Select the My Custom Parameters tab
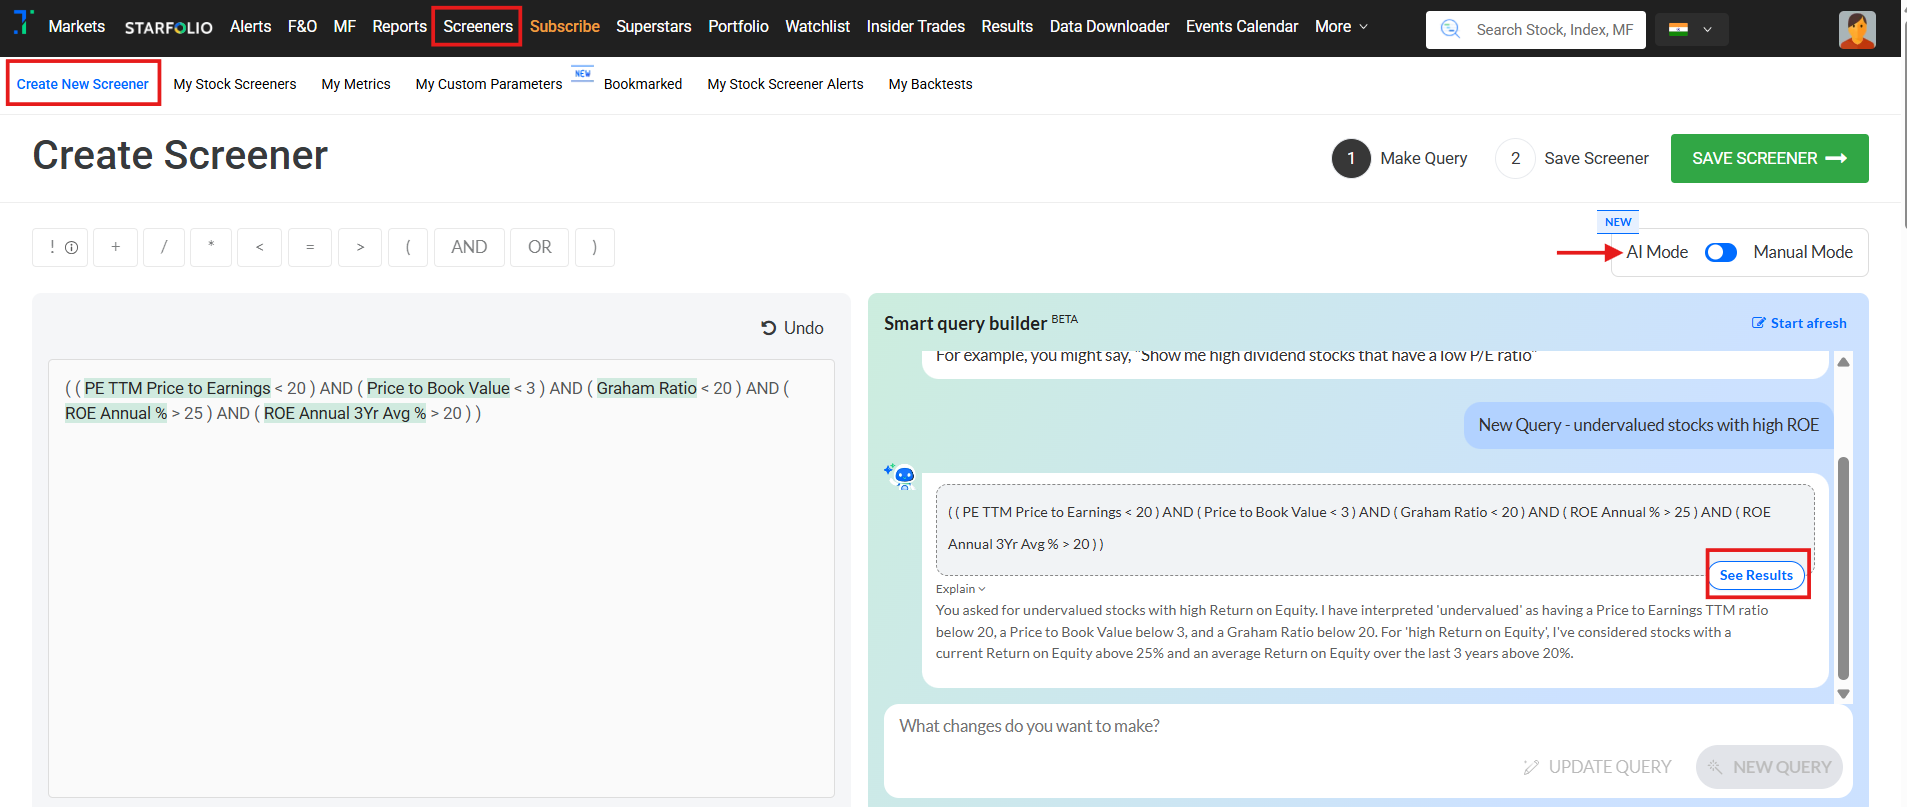The width and height of the screenshot is (1907, 807). pyautogui.click(x=489, y=84)
